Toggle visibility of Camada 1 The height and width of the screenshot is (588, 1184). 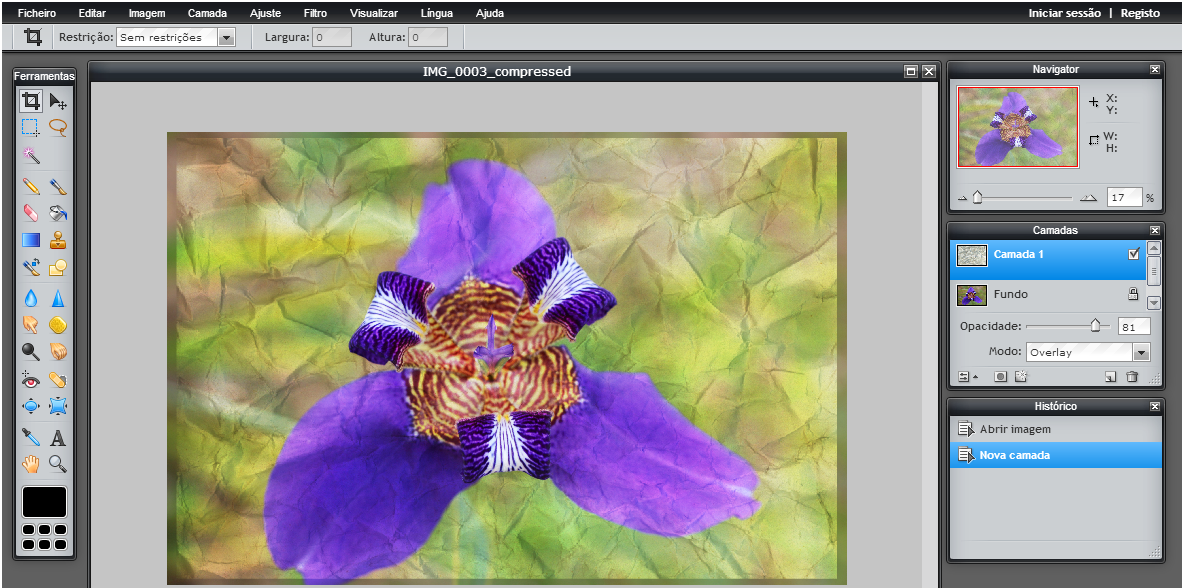pos(1133,254)
